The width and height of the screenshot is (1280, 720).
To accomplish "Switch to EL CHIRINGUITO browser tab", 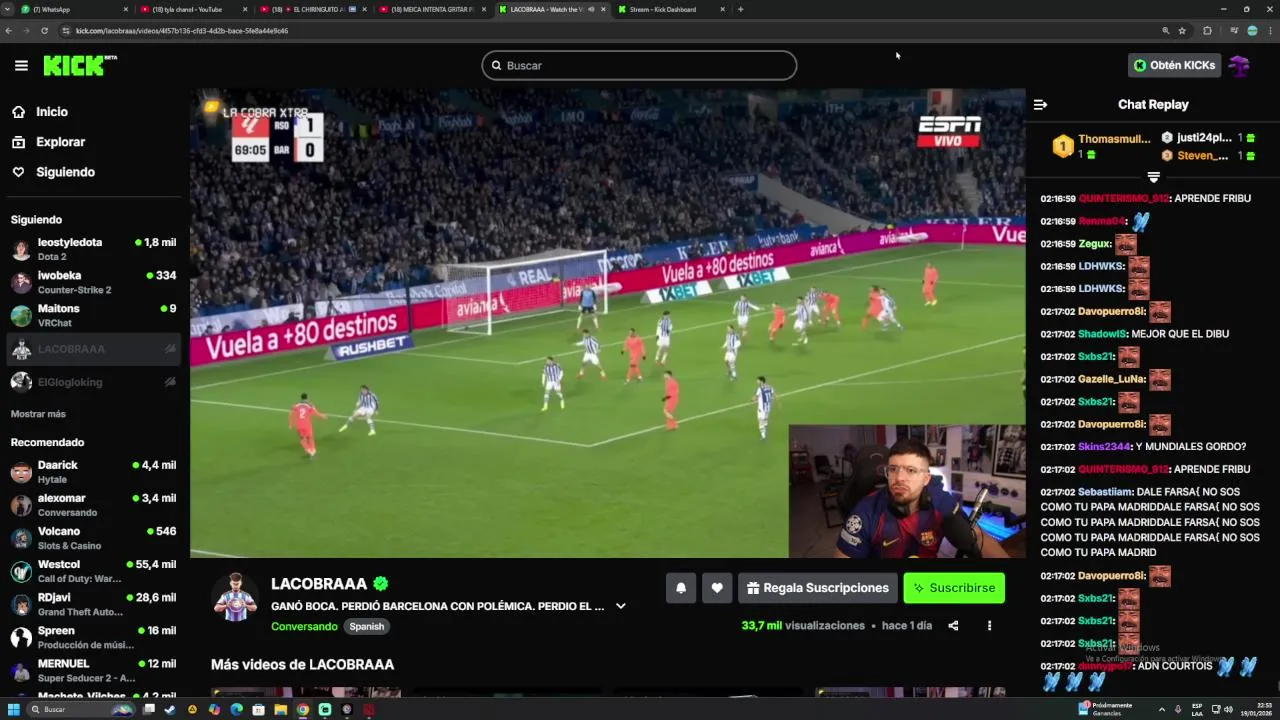I will click(312, 9).
